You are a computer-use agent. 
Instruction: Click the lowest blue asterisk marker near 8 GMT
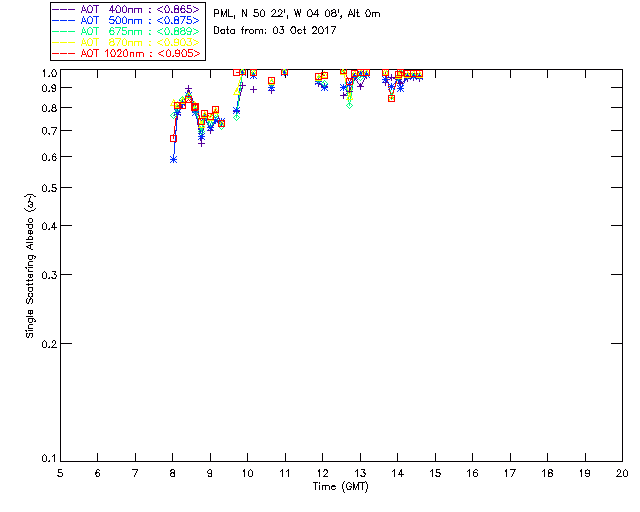173,159
